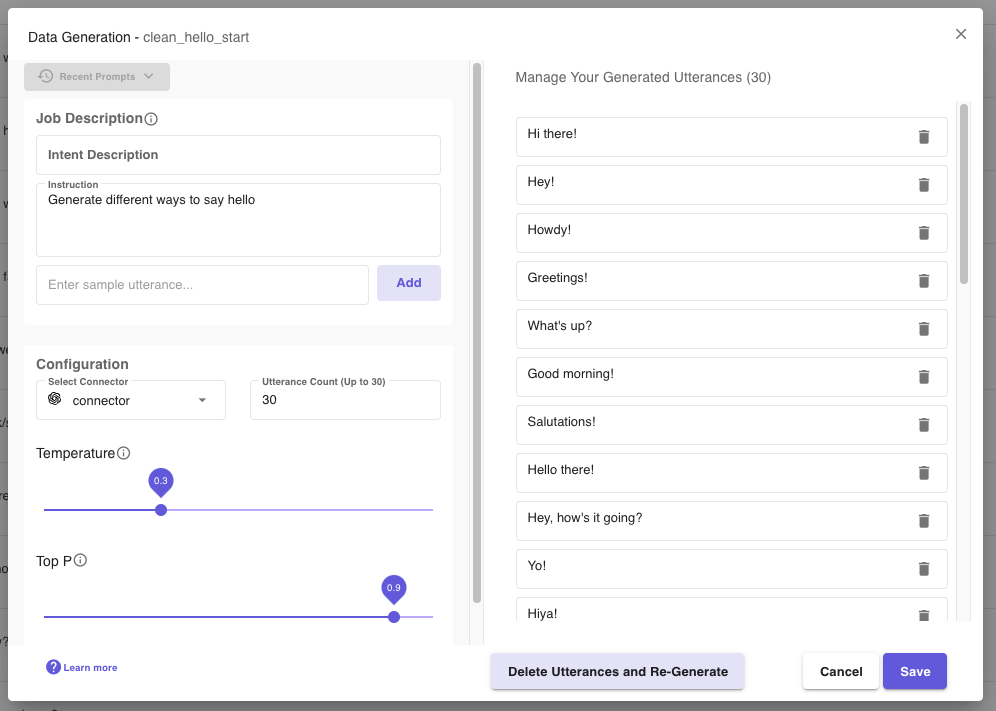
Task: Click the Top P slider handle
Action: click(394, 617)
